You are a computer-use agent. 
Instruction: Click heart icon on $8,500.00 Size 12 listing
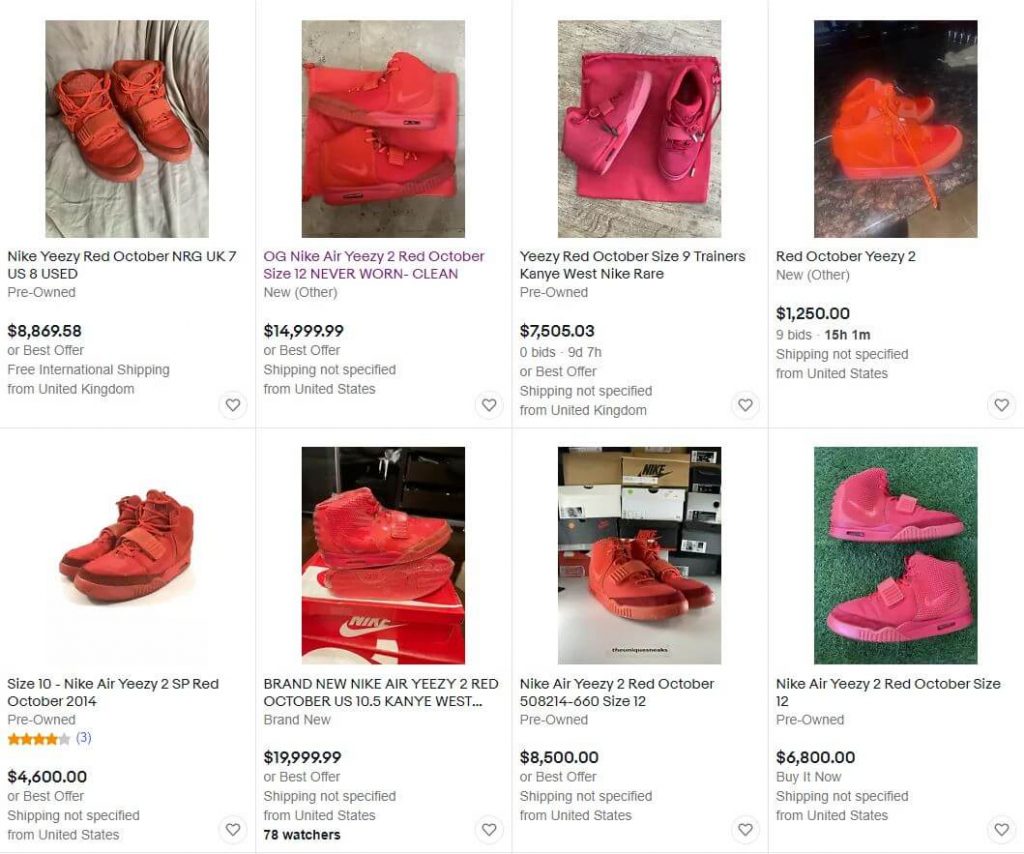[745, 829]
